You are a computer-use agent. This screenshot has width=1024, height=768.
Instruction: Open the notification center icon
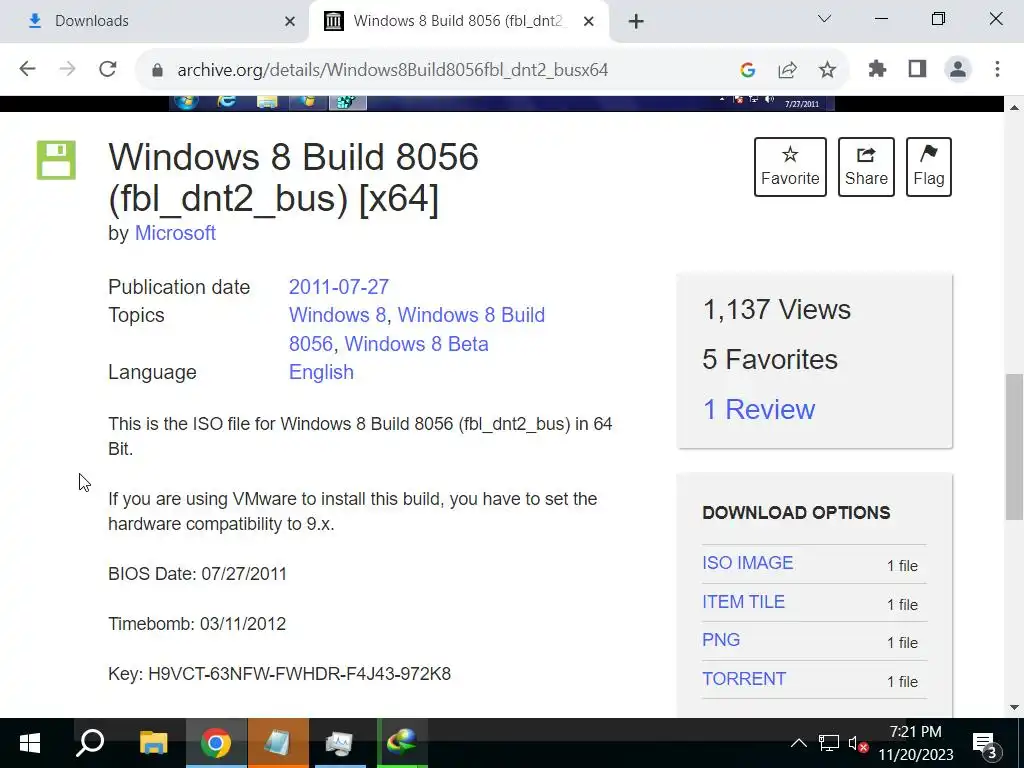point(986,744)
